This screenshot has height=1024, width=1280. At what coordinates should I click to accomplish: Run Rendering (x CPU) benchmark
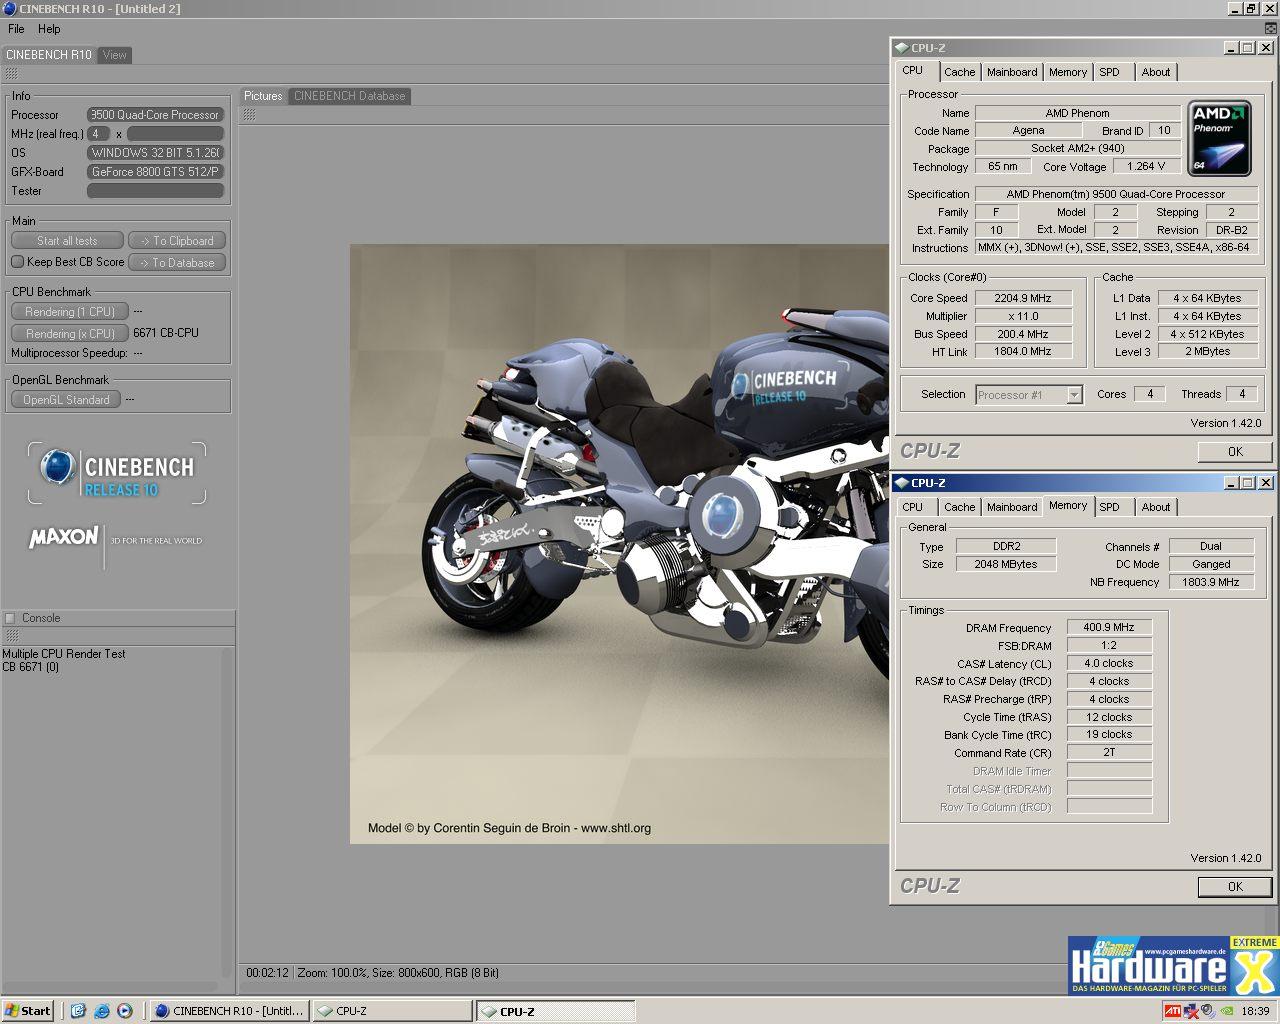tap(70, 334)
